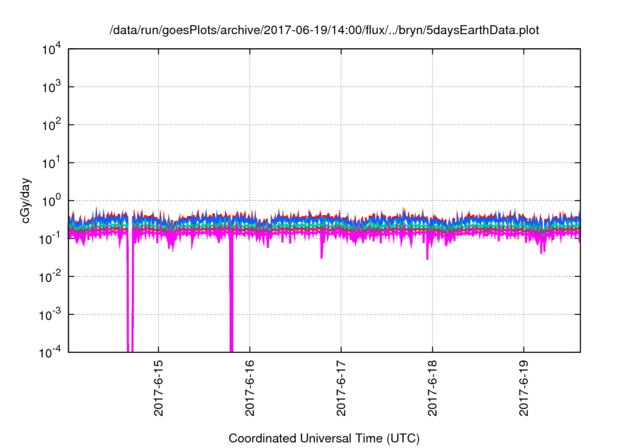Click the 2017-6-16 date tick label
This screenshot has width=640, height=448.
(x=250, y=388)
